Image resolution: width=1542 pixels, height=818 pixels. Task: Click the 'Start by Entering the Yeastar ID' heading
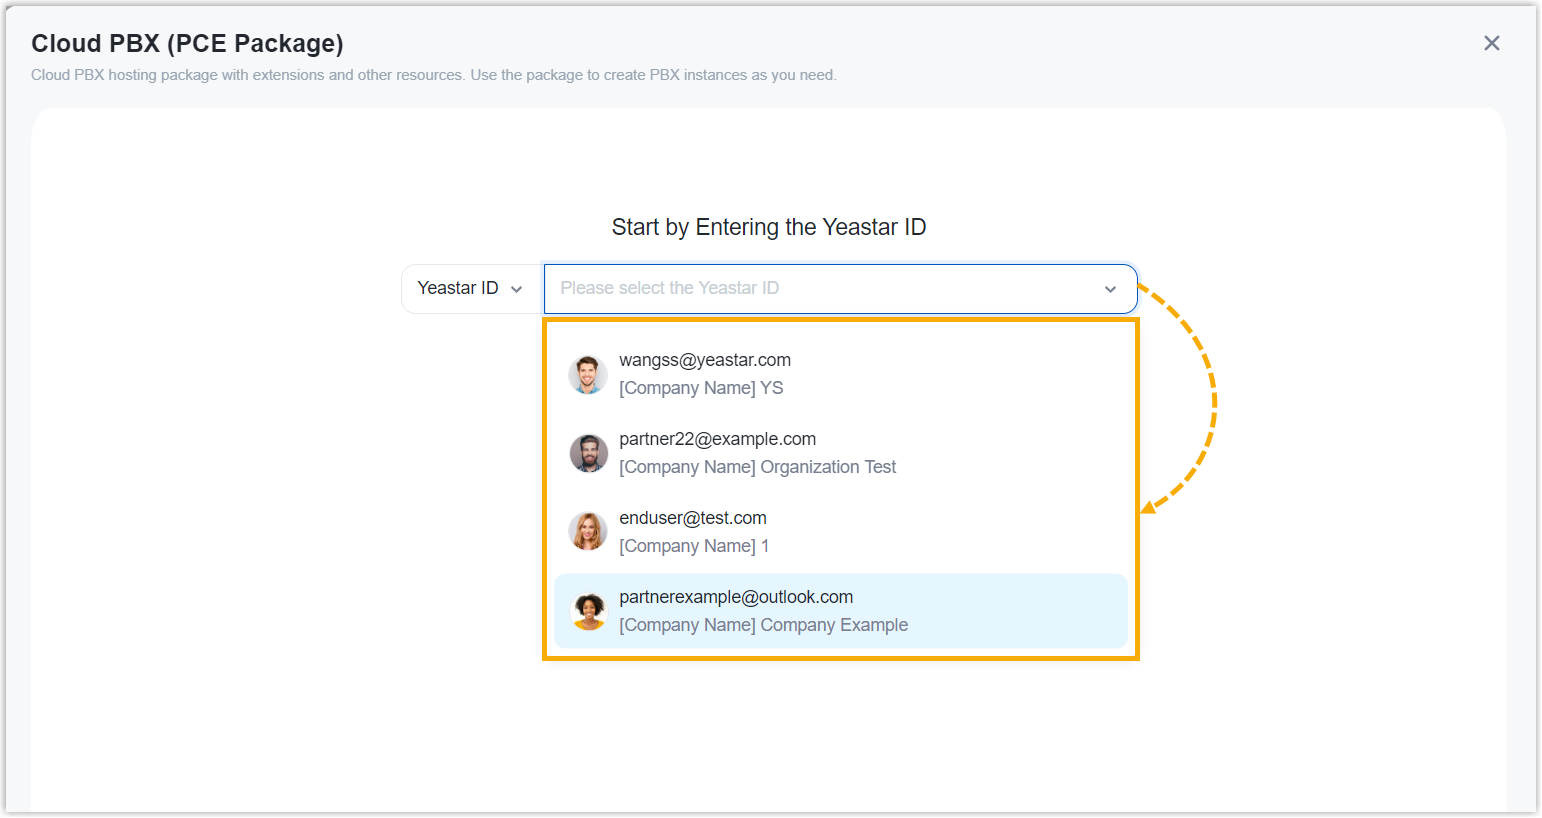(768, 227)
